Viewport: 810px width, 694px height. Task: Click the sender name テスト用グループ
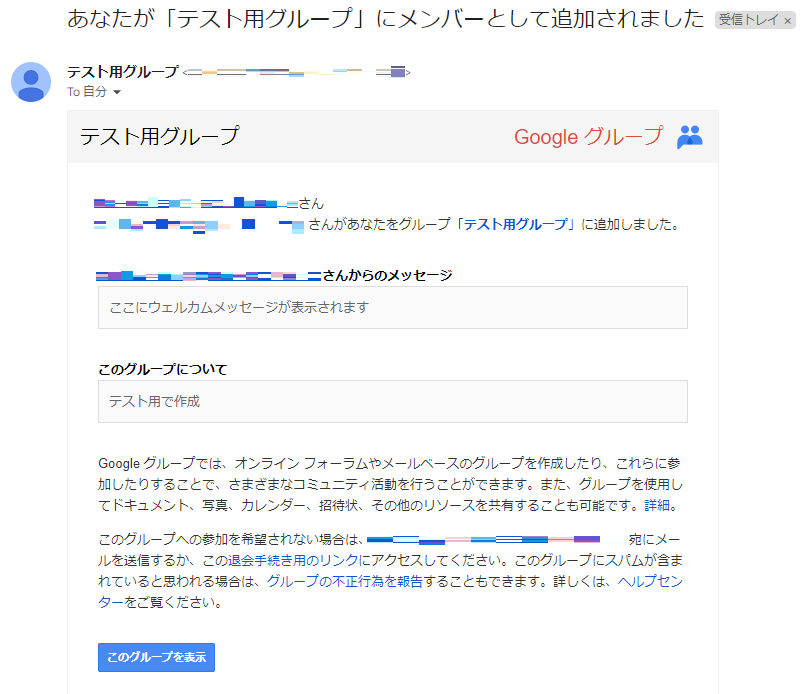[x=122, y=72]
